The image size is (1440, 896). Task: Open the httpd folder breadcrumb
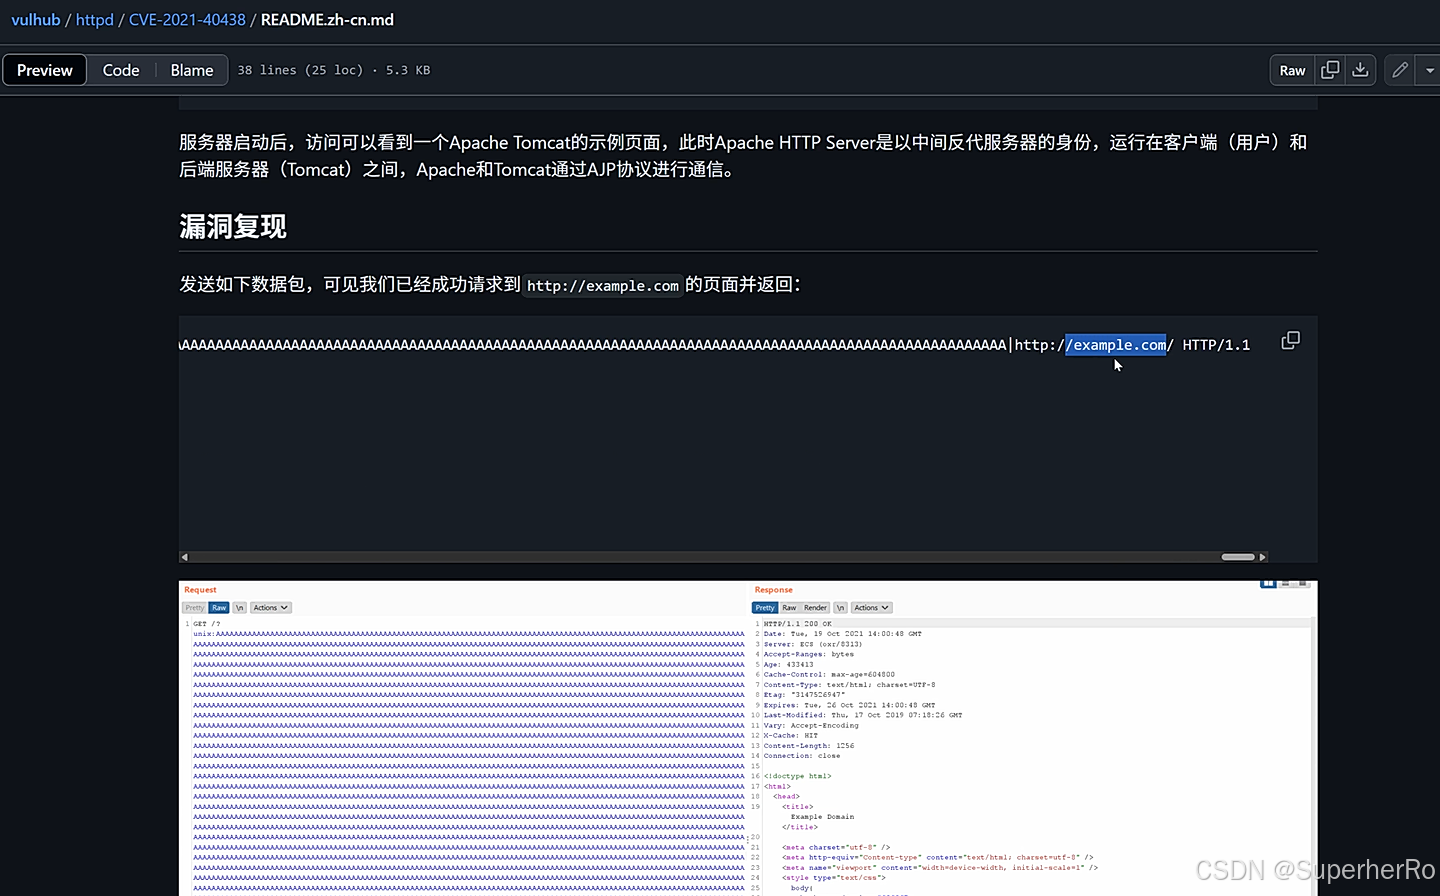click(x=95, y=20)
